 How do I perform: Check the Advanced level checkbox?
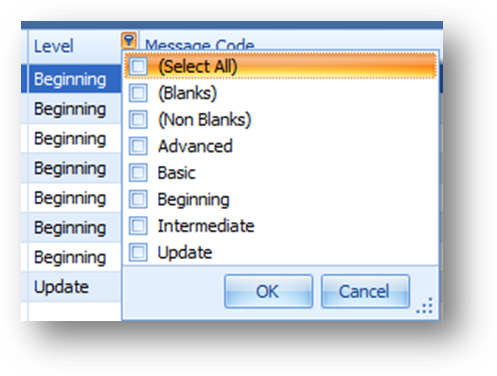pos(138,146)
